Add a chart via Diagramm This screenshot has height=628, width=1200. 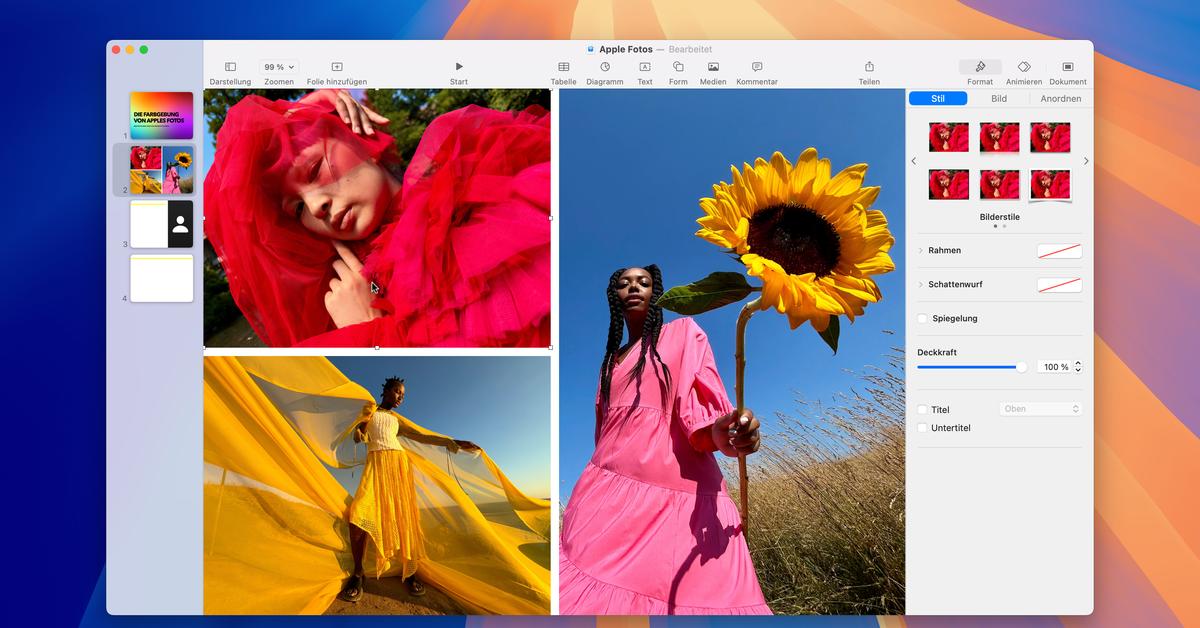[605, 73]
